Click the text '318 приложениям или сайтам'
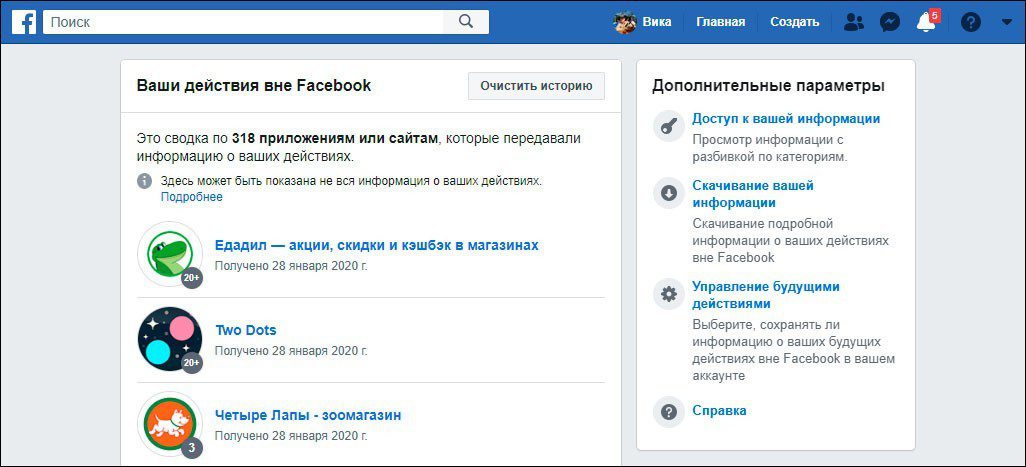Viewport: 1026px width, 467px height. click(334, 139)
